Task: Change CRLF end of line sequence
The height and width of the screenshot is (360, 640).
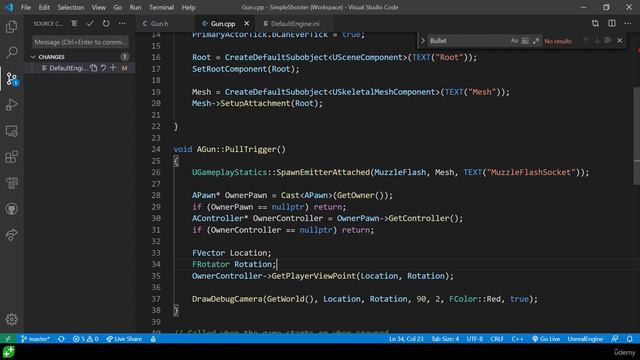Action: [x=497, y=339]
